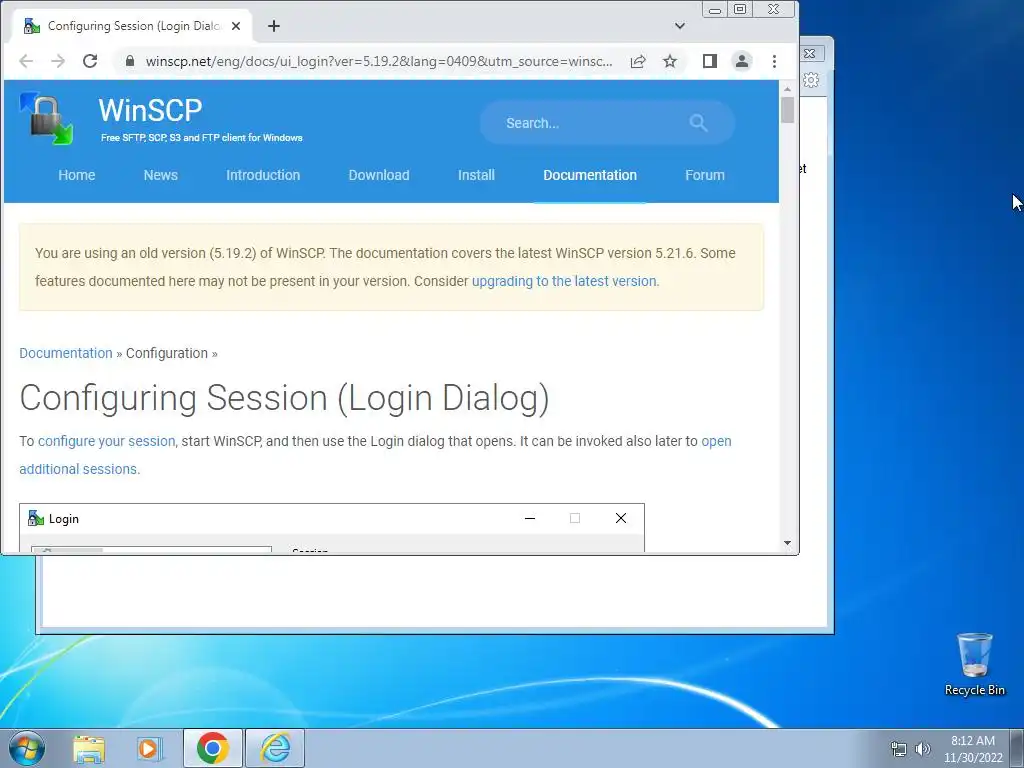This screenshot has width=1024, height=768.
Task: Click the site padlock icon in address bar
Action: (x=130, y=61)
